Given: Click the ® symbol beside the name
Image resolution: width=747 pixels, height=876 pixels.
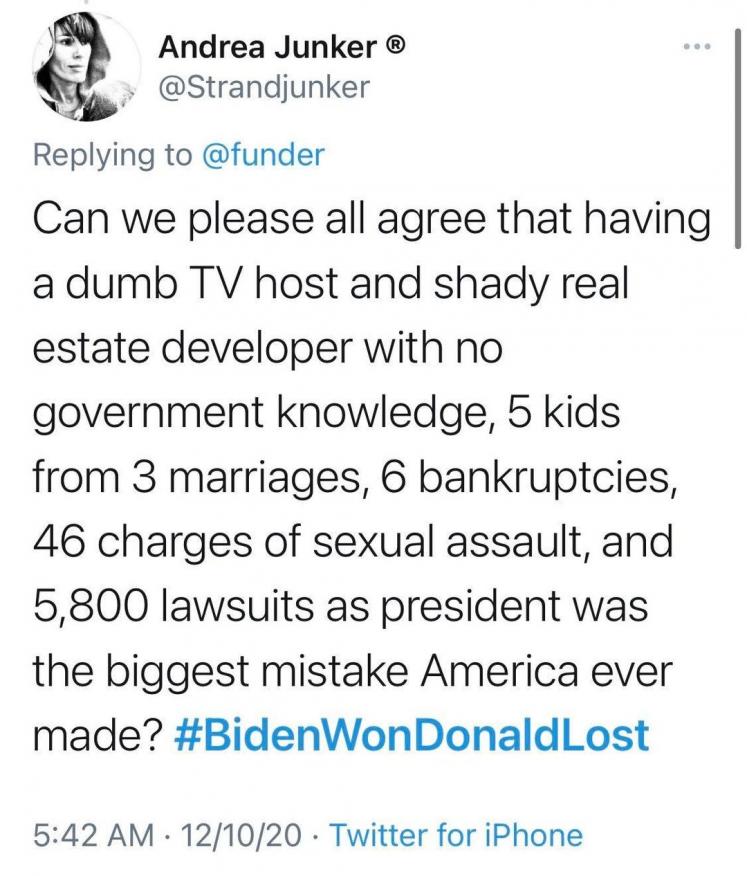Looking at the screenshot, I should tap(395, 46).
